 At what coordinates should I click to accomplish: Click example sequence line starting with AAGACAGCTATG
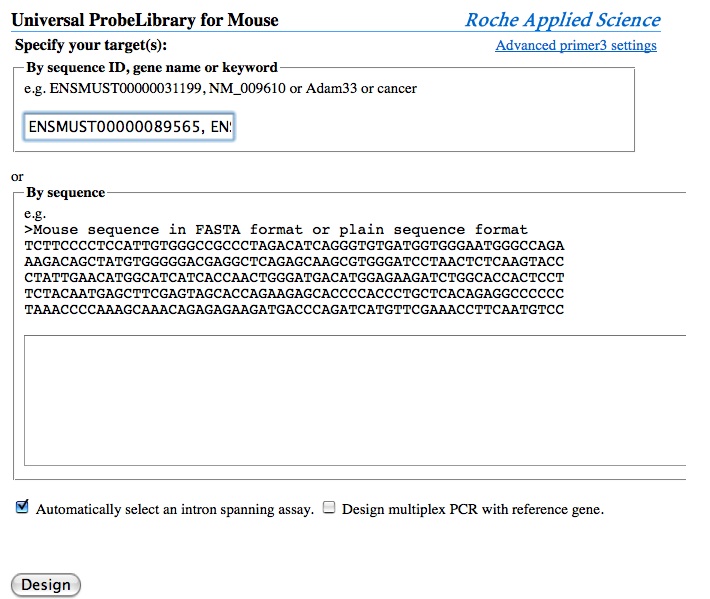(294, 261)
